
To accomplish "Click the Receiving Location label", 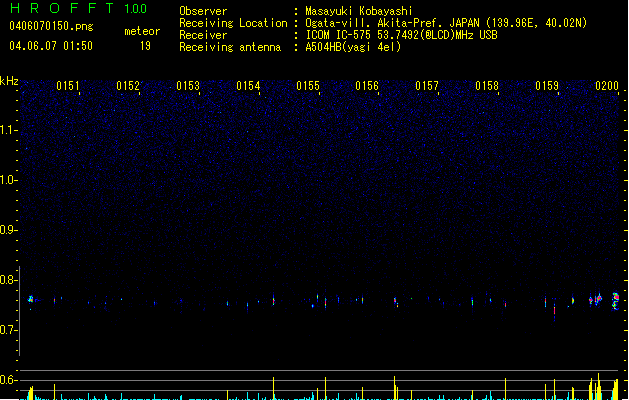I will pos(233,23).
